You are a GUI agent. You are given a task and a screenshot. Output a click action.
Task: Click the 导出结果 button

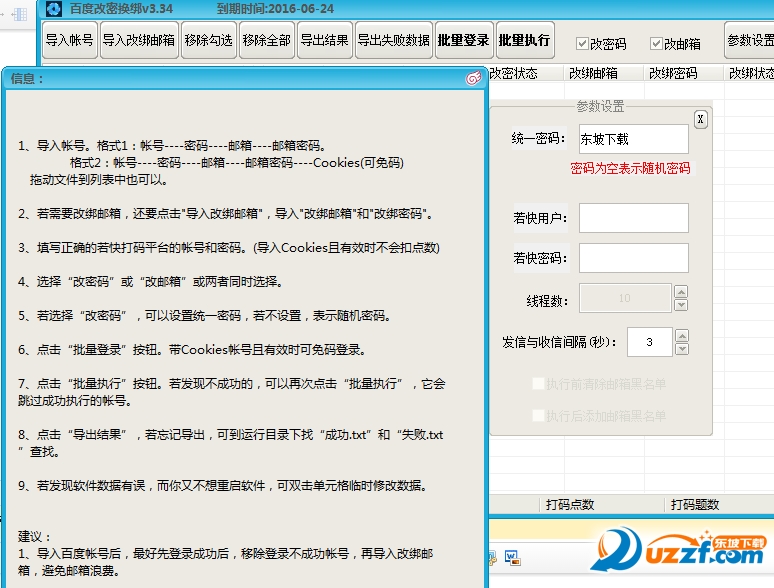pyautogui.click(x=325, y=40)
